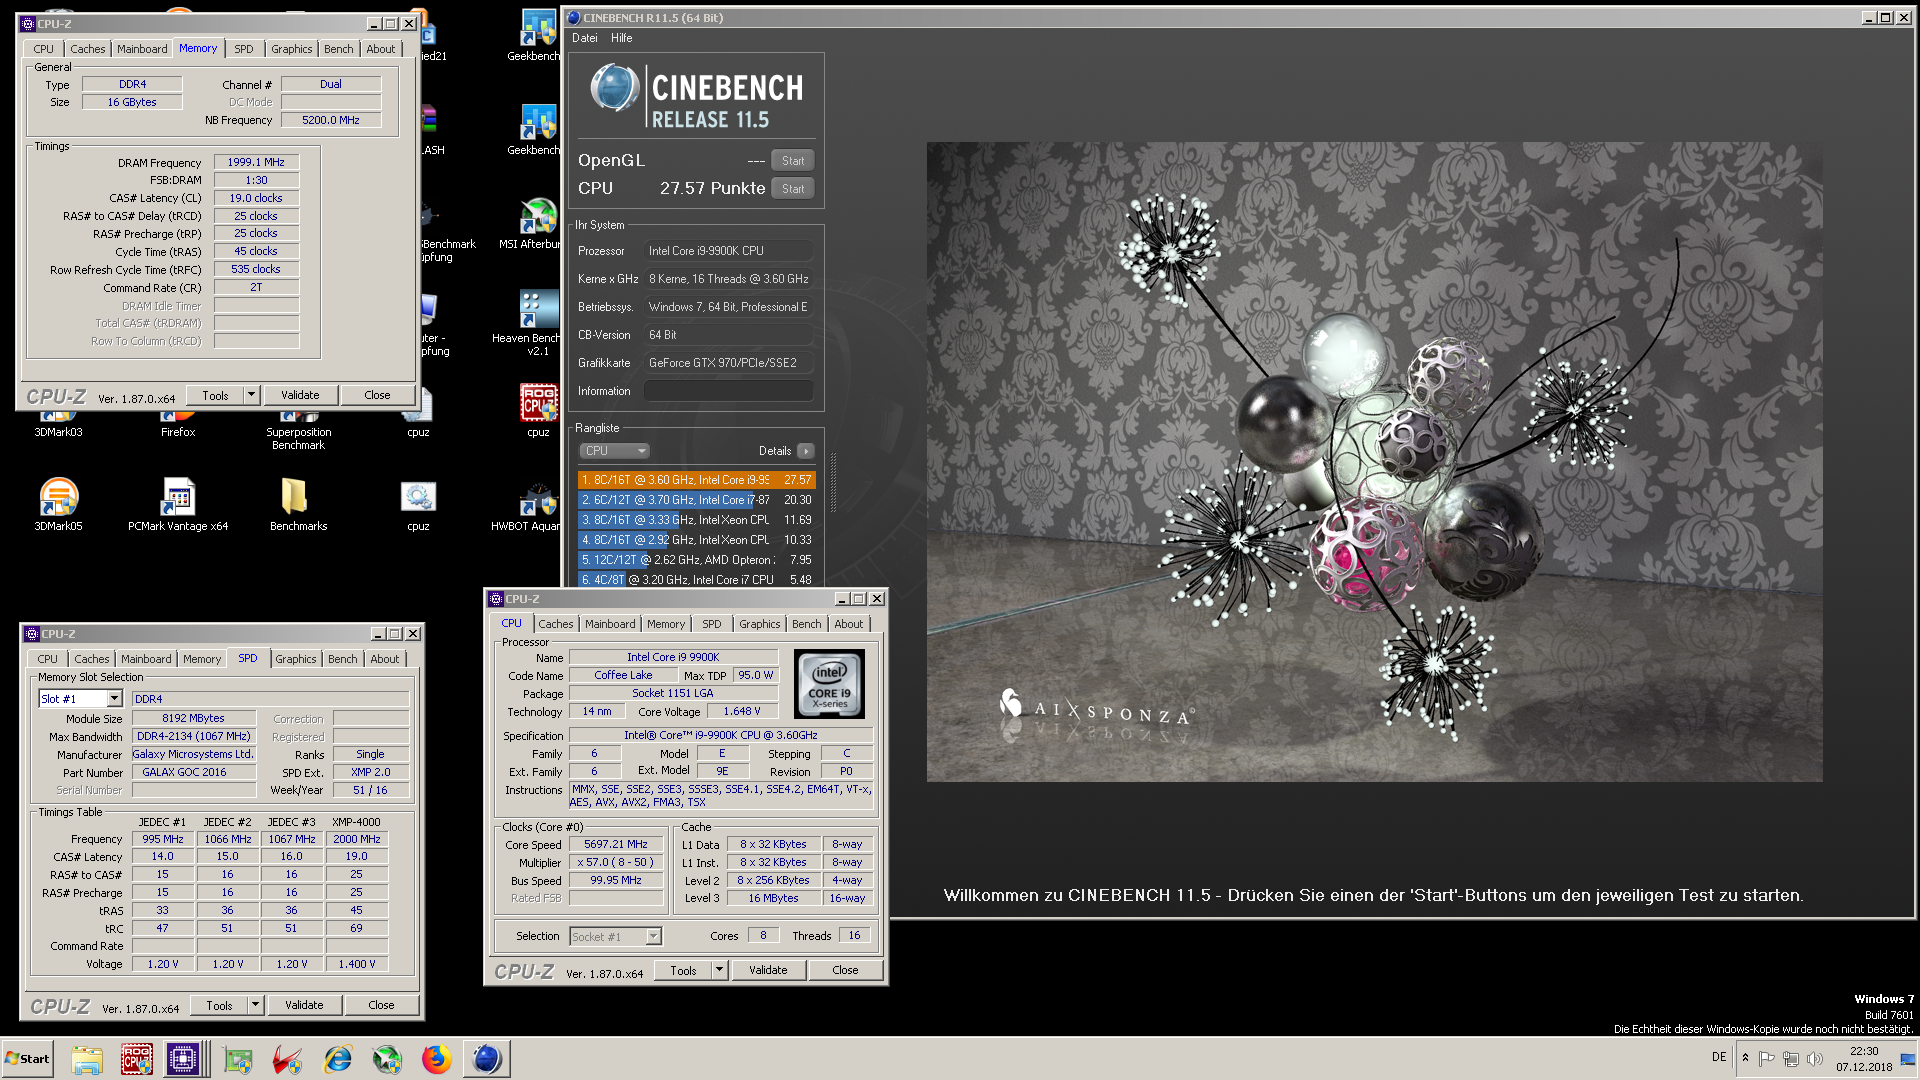This screenshot has height=1080, width=1920.
Task: Open Windows Explorer from the taskbar
Action: click(x=87, y=1059)
